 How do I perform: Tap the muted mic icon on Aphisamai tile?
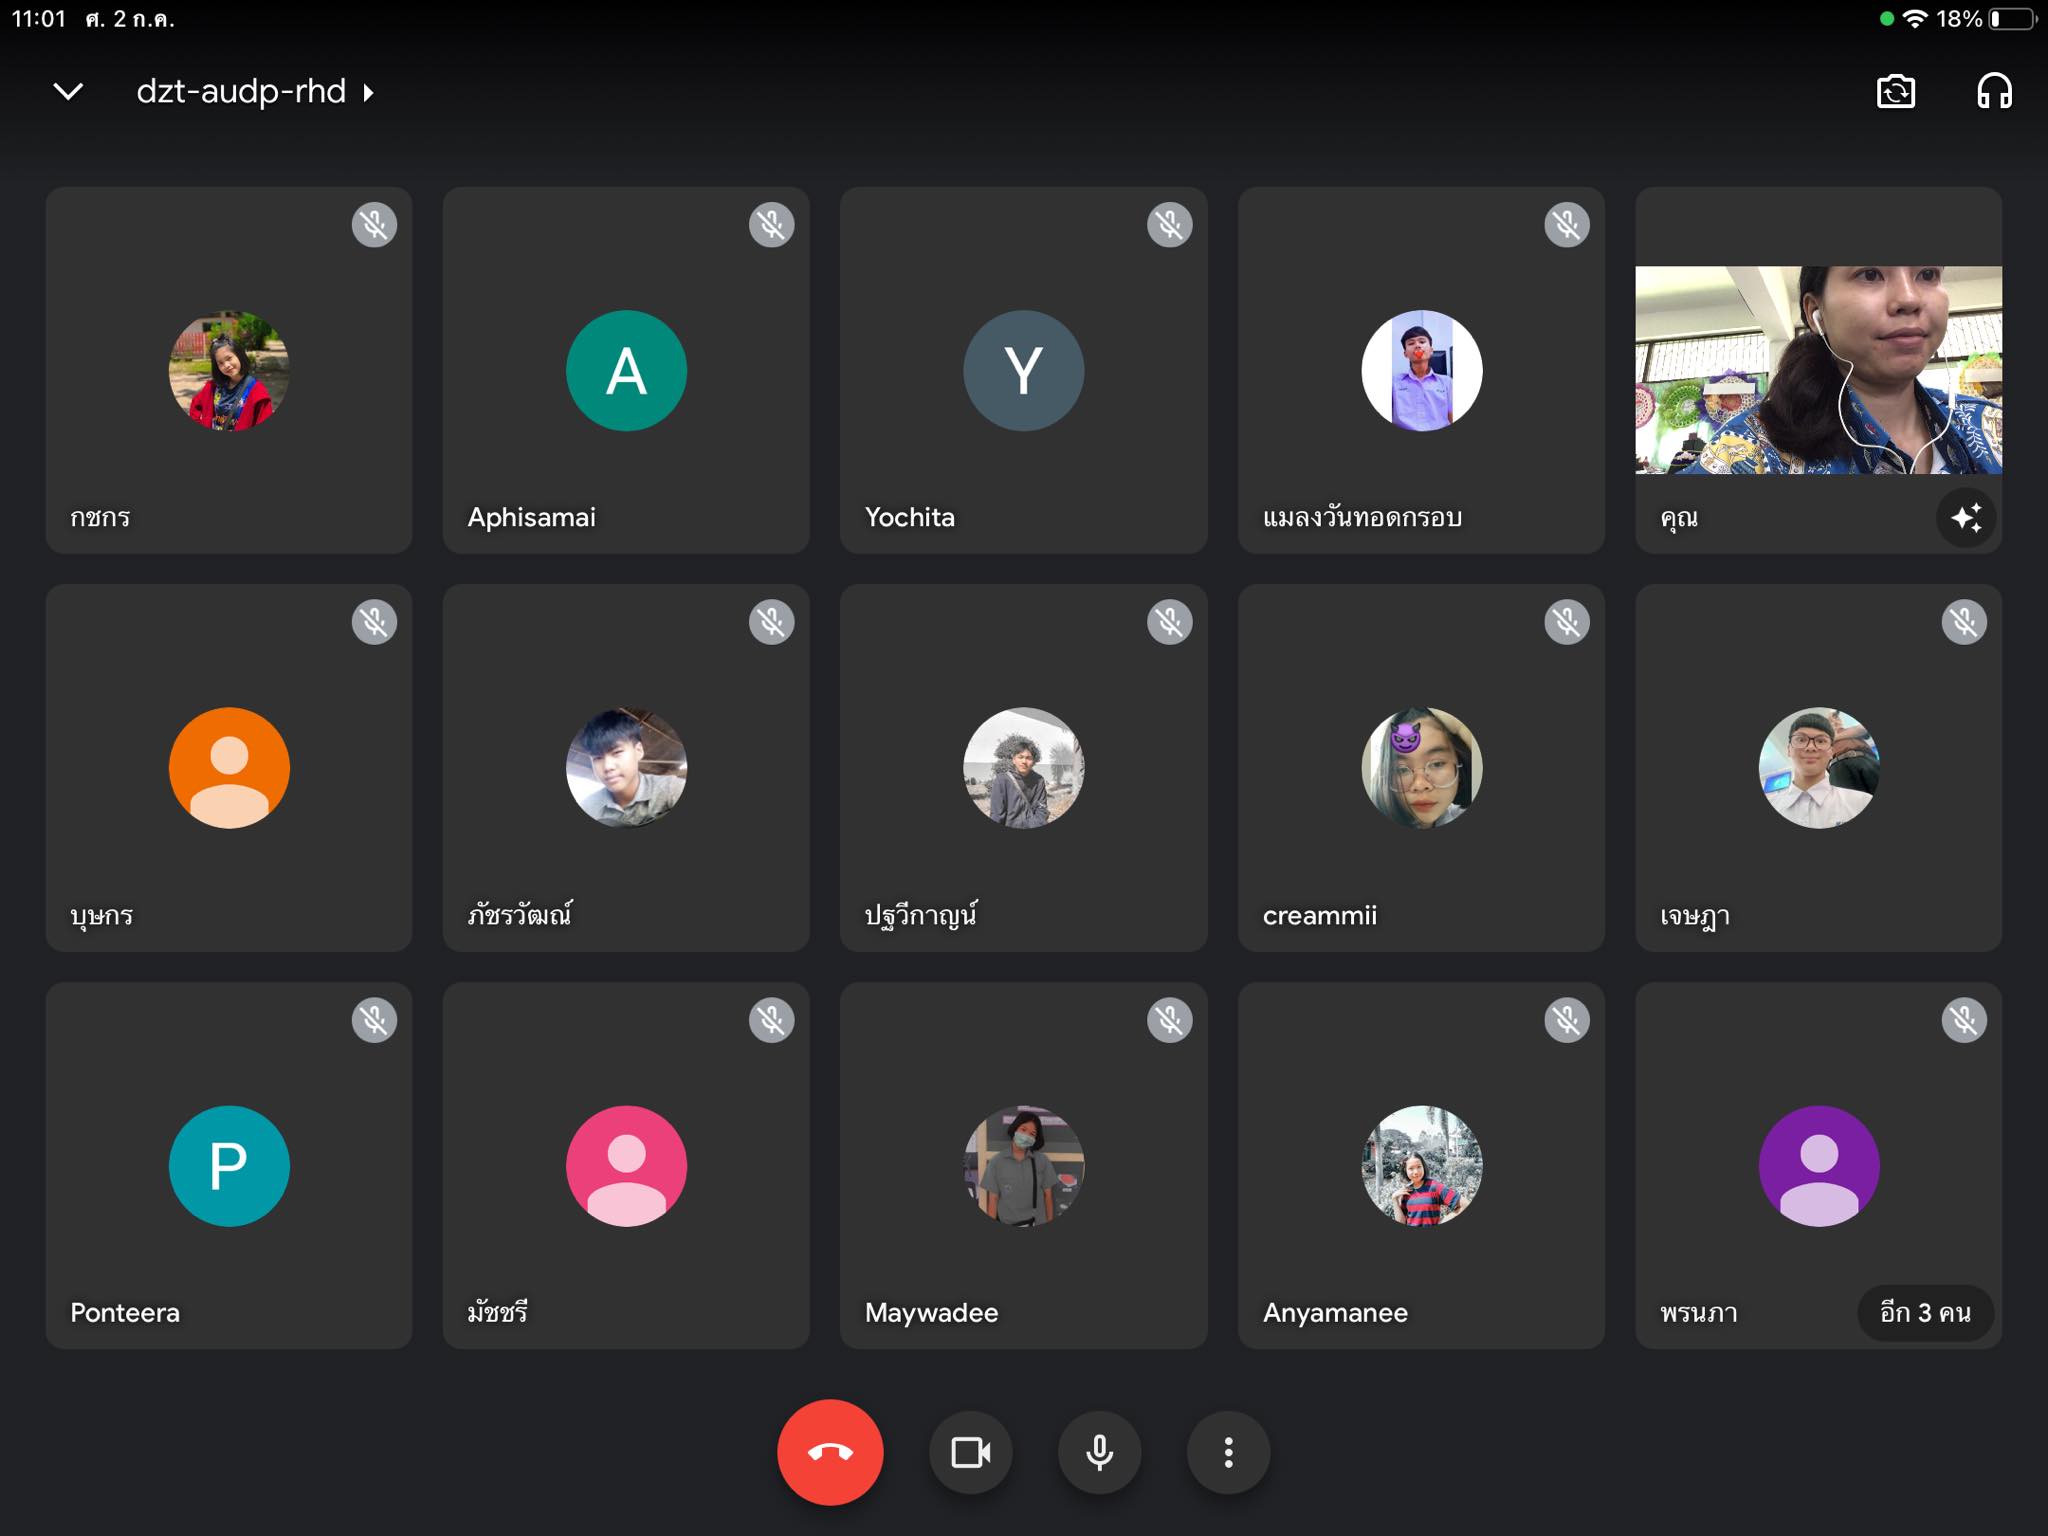pyautogui.click(x=771, y=225)
